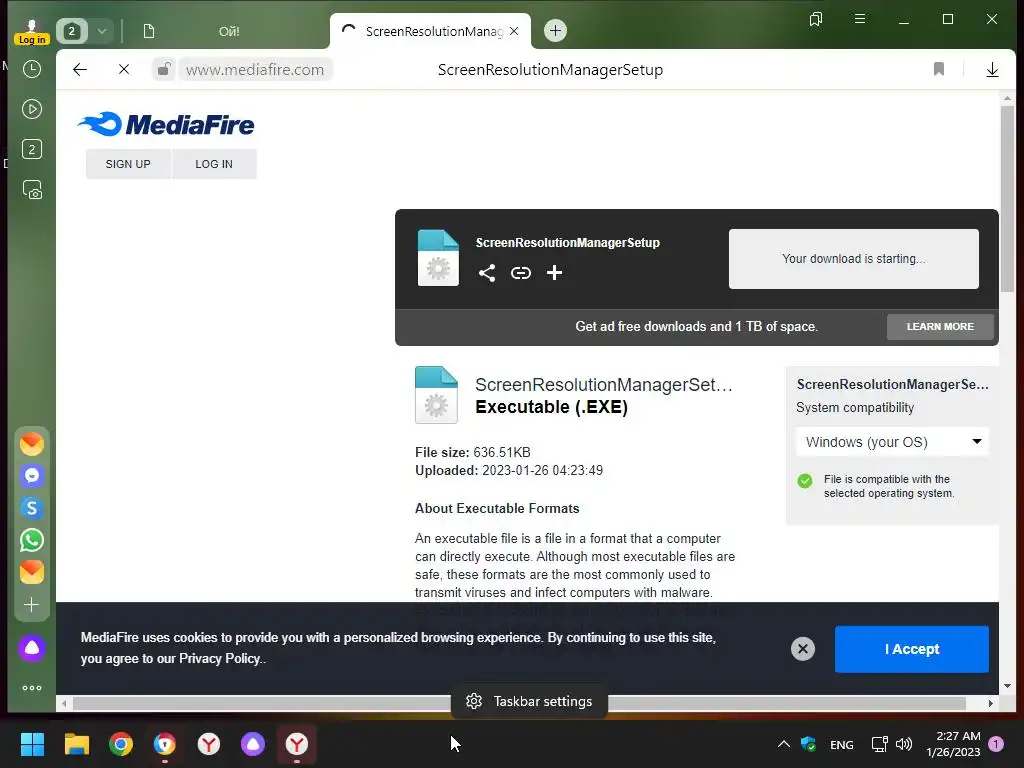Stop loading the page with X

[x=124, y=69]
